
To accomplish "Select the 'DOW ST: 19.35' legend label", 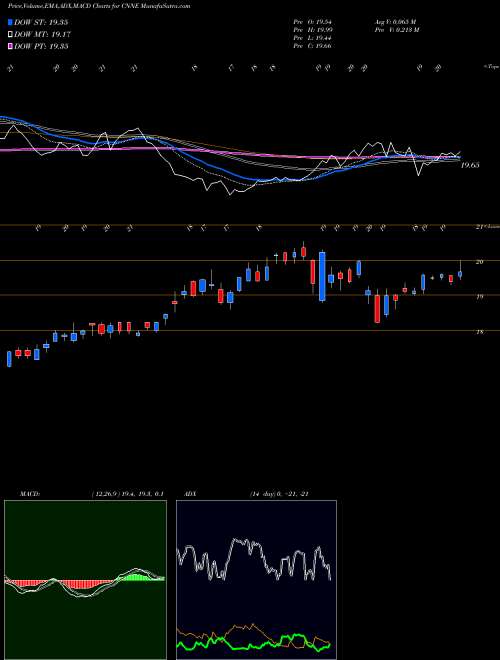I will [41, 22].
